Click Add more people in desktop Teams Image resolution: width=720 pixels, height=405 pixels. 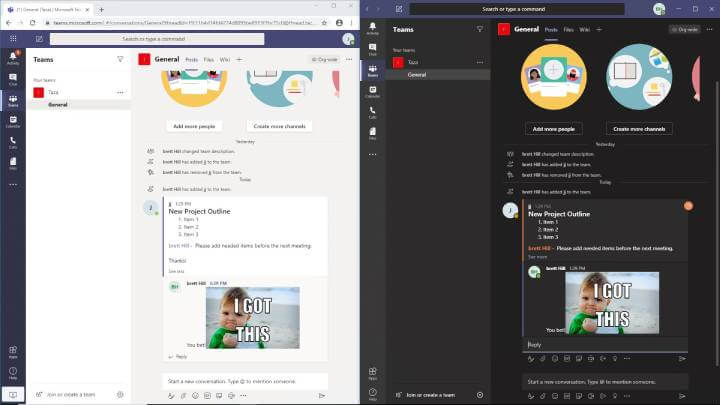pos(553,129)
